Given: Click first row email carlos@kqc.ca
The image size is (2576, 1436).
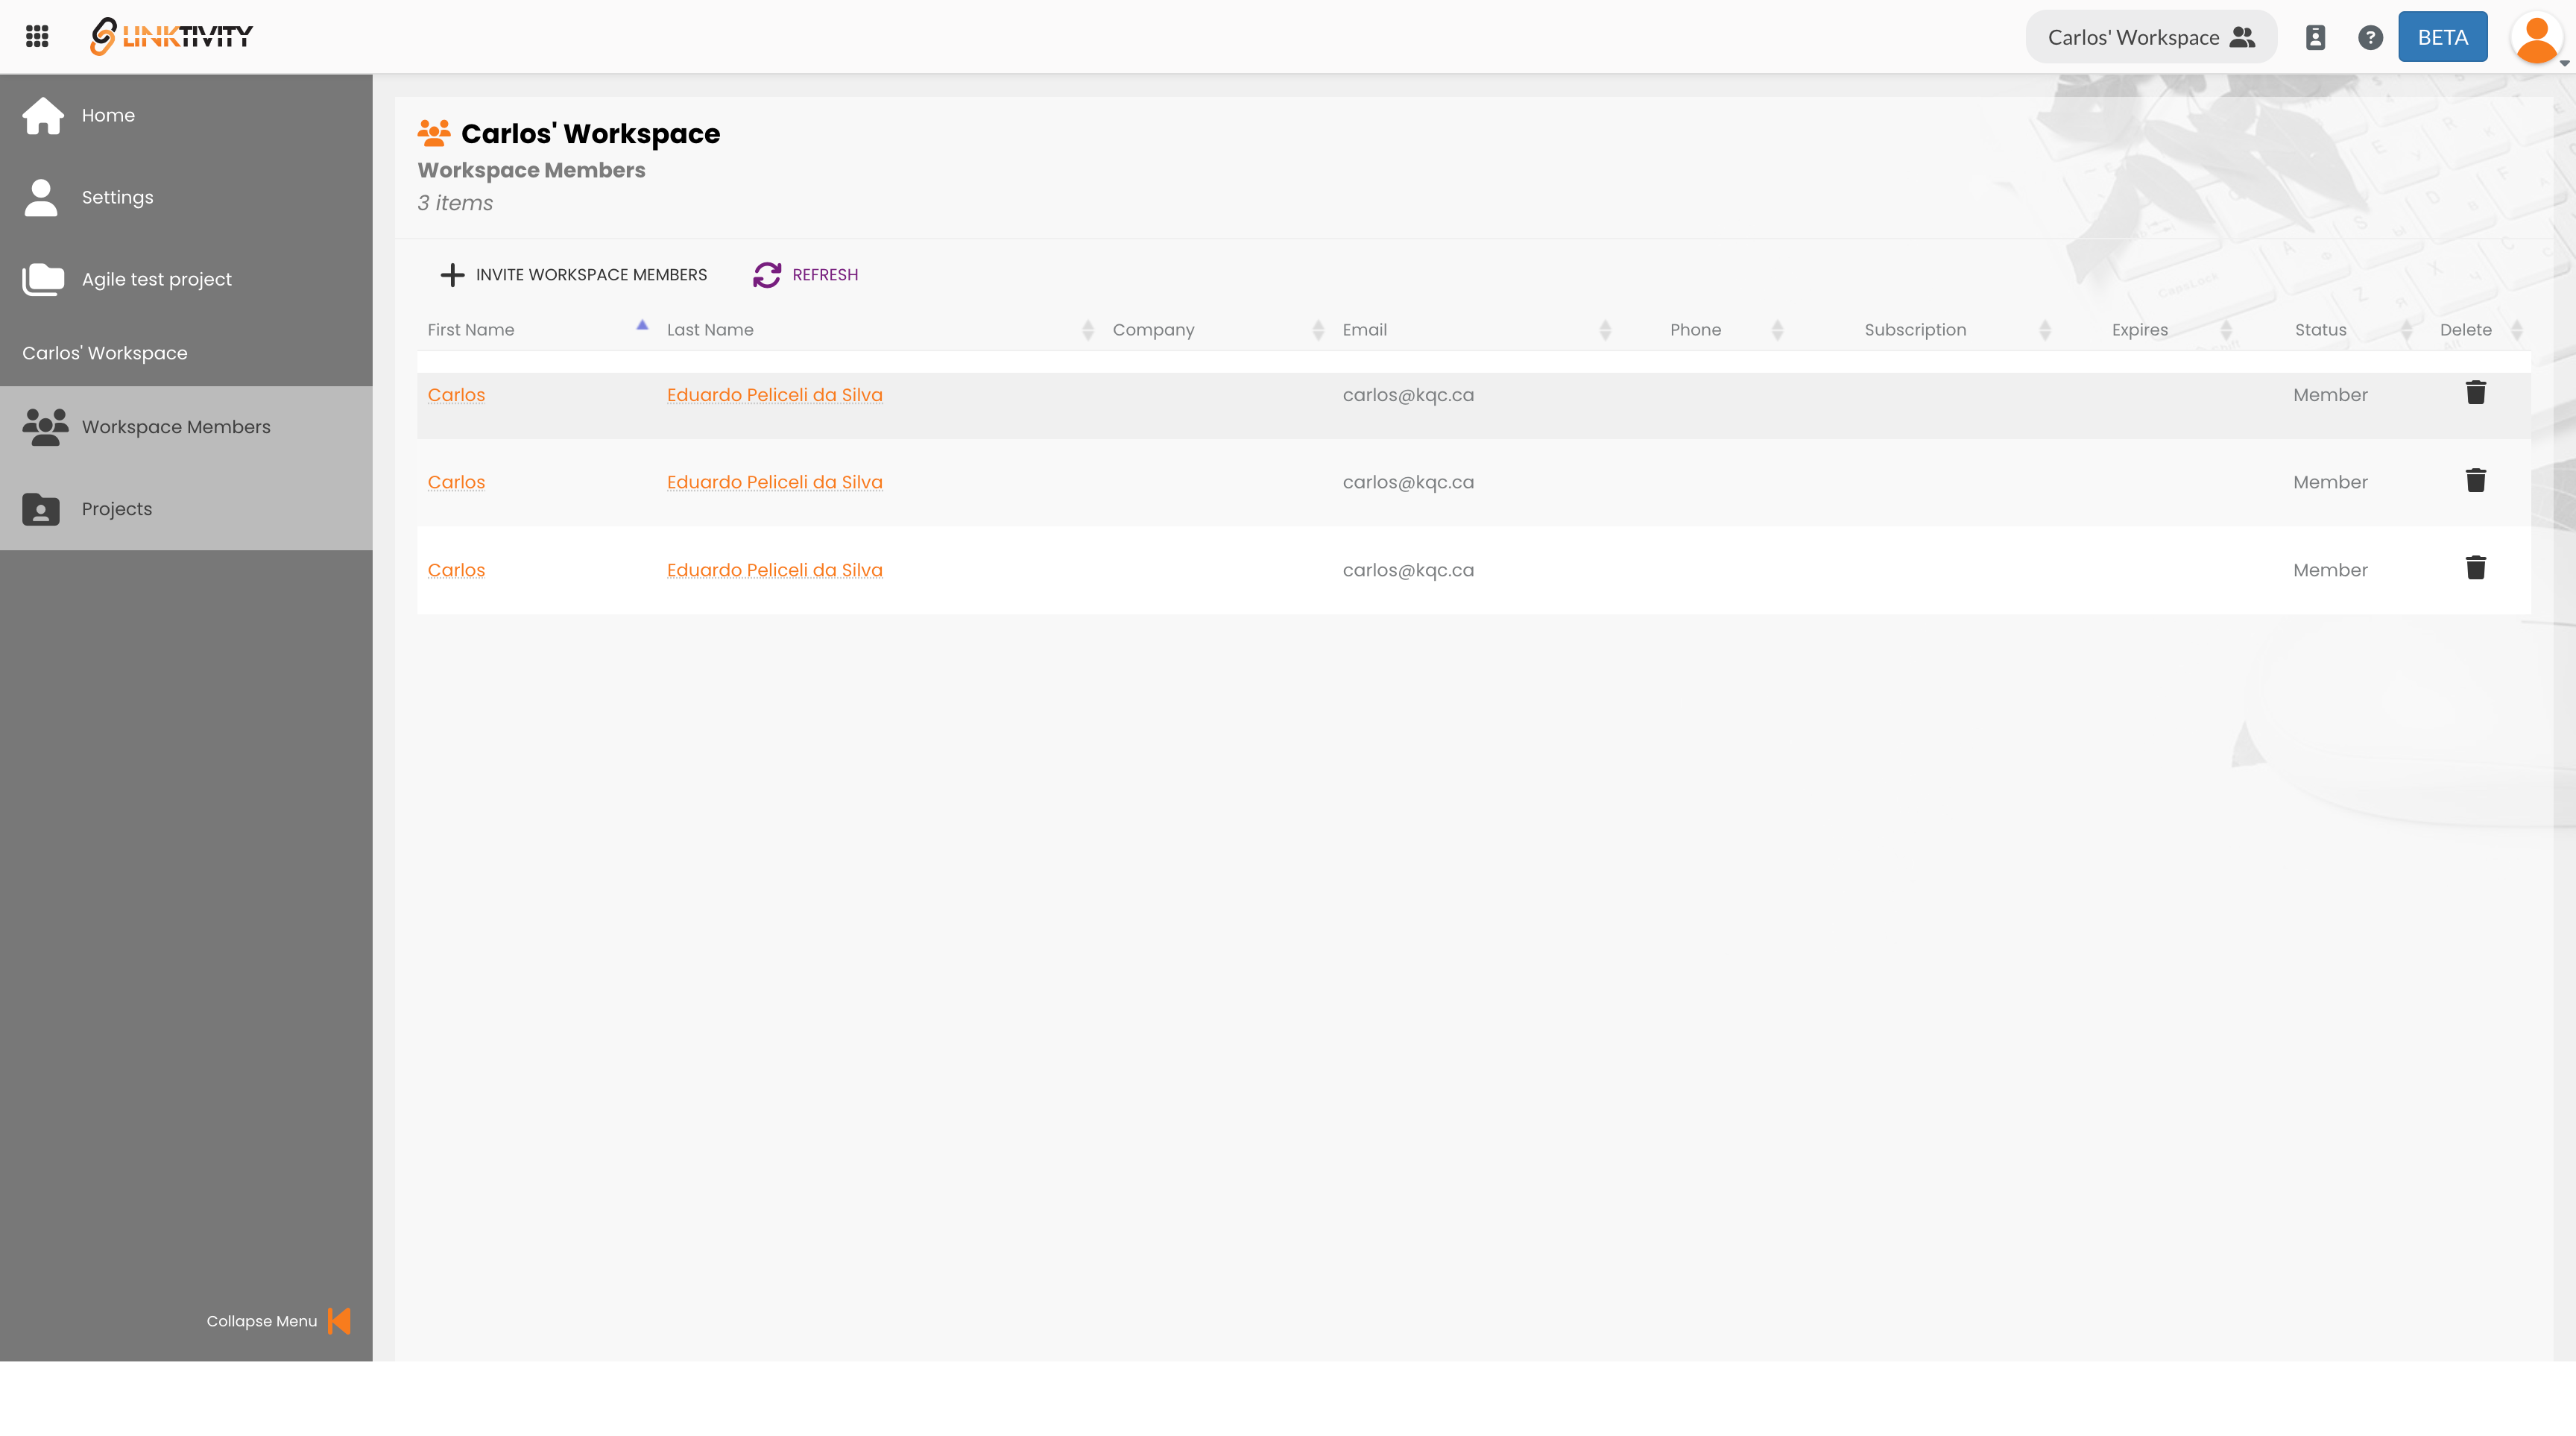Looking at the screenshot, I should click(x=1408, y=395).
